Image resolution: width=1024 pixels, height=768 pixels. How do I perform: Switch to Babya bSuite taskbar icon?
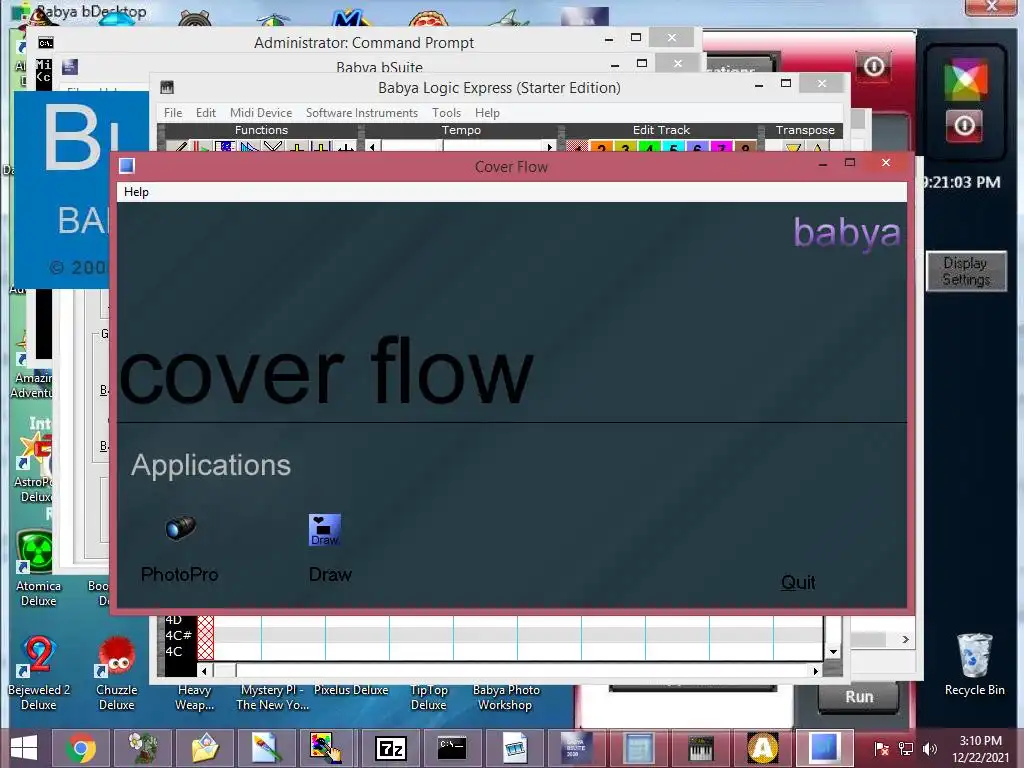[577, 748]
